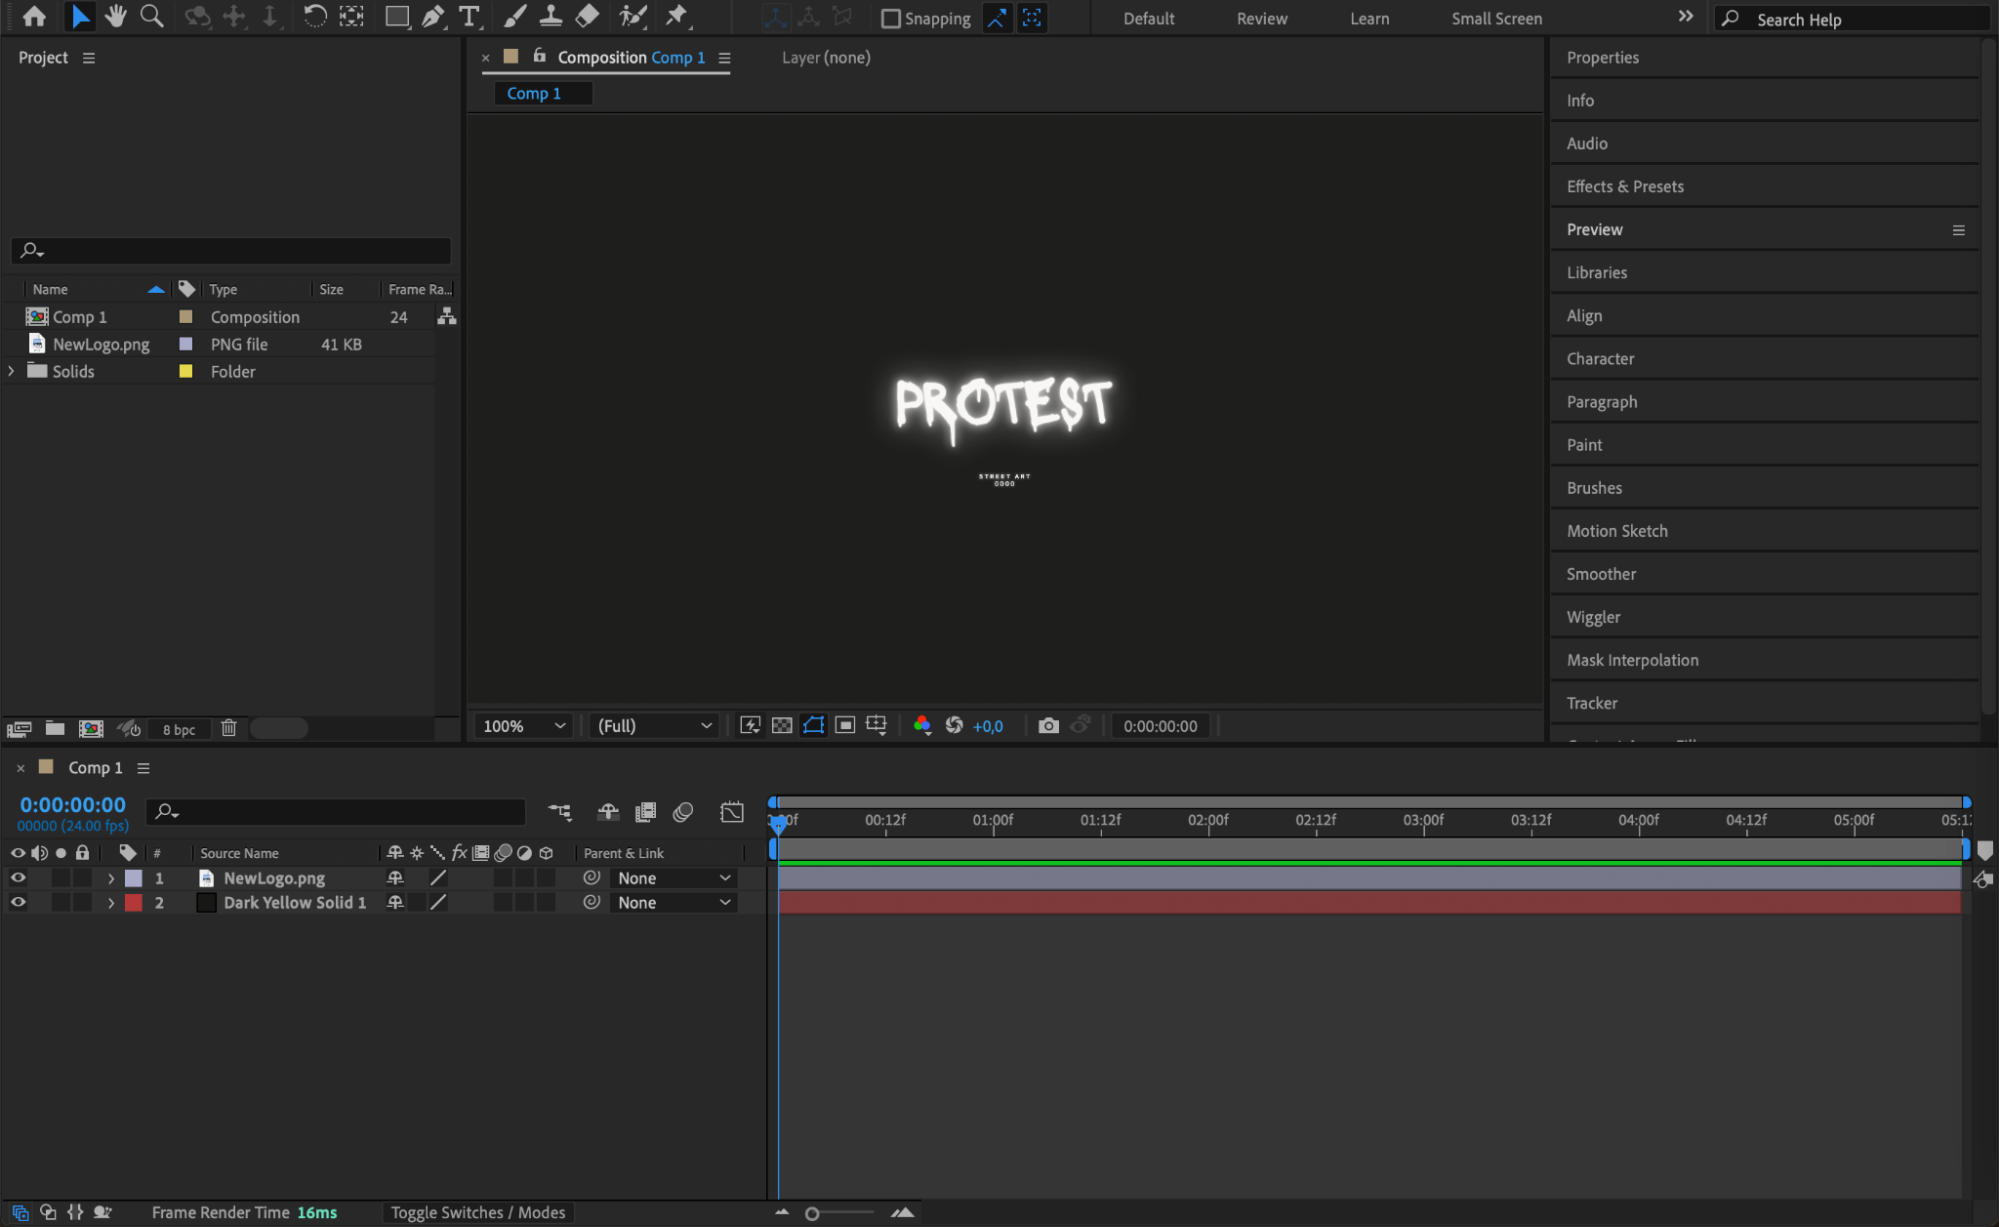This screenshot has height=1227, width=1999.
Task: Select the Rotation tool
Action: pyautogui.click(x=314, y=16)
